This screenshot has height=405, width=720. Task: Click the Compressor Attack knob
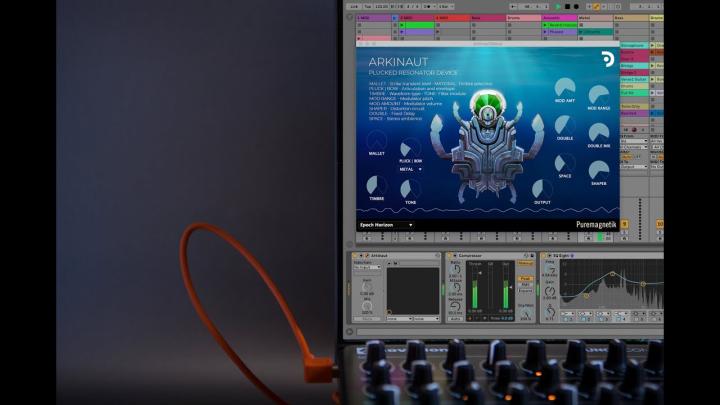point(456,287)
